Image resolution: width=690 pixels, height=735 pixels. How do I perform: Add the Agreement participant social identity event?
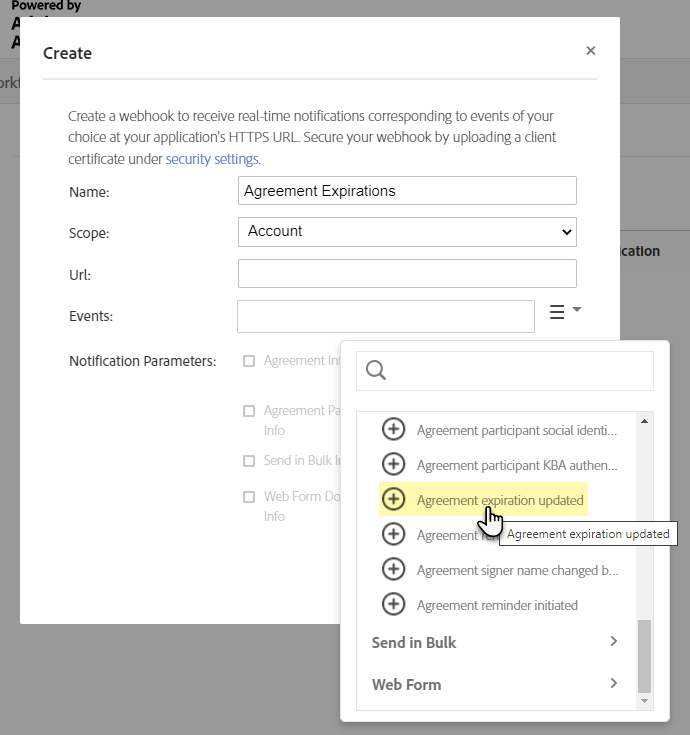click(x=394, y=430)
